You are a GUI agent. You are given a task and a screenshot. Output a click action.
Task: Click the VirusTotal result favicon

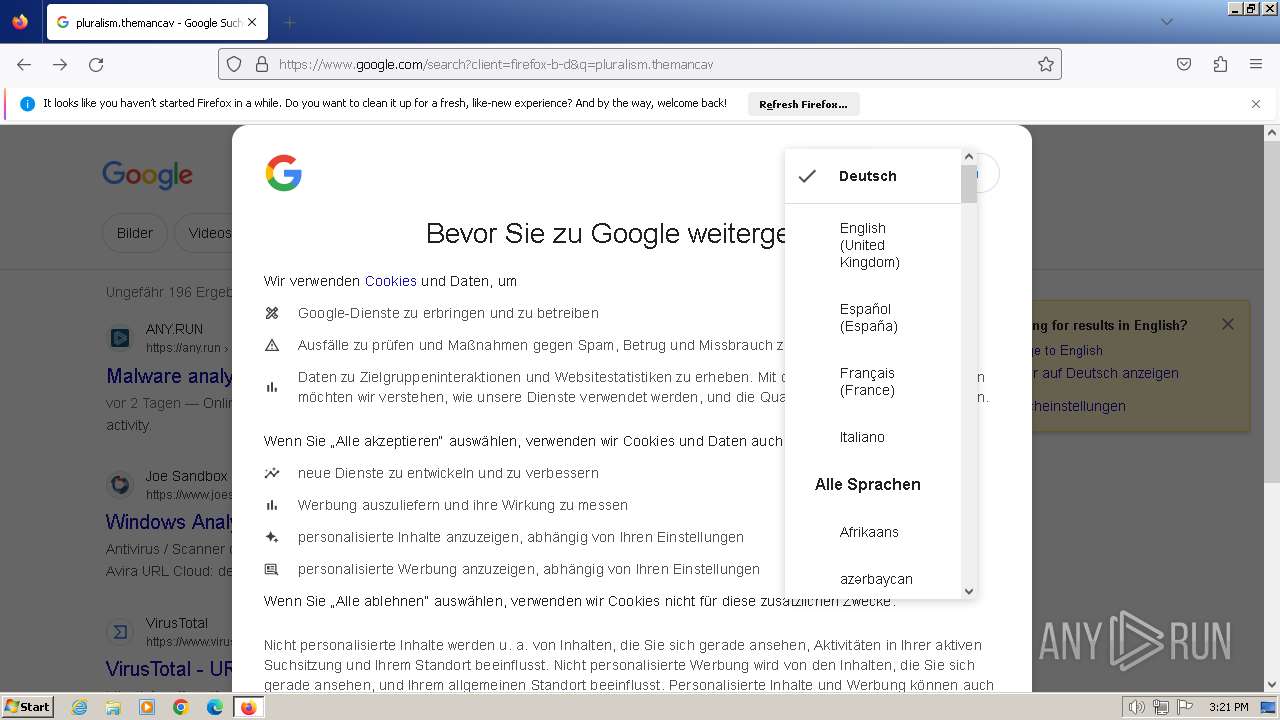pyautogui.click(x=120, y=632)
